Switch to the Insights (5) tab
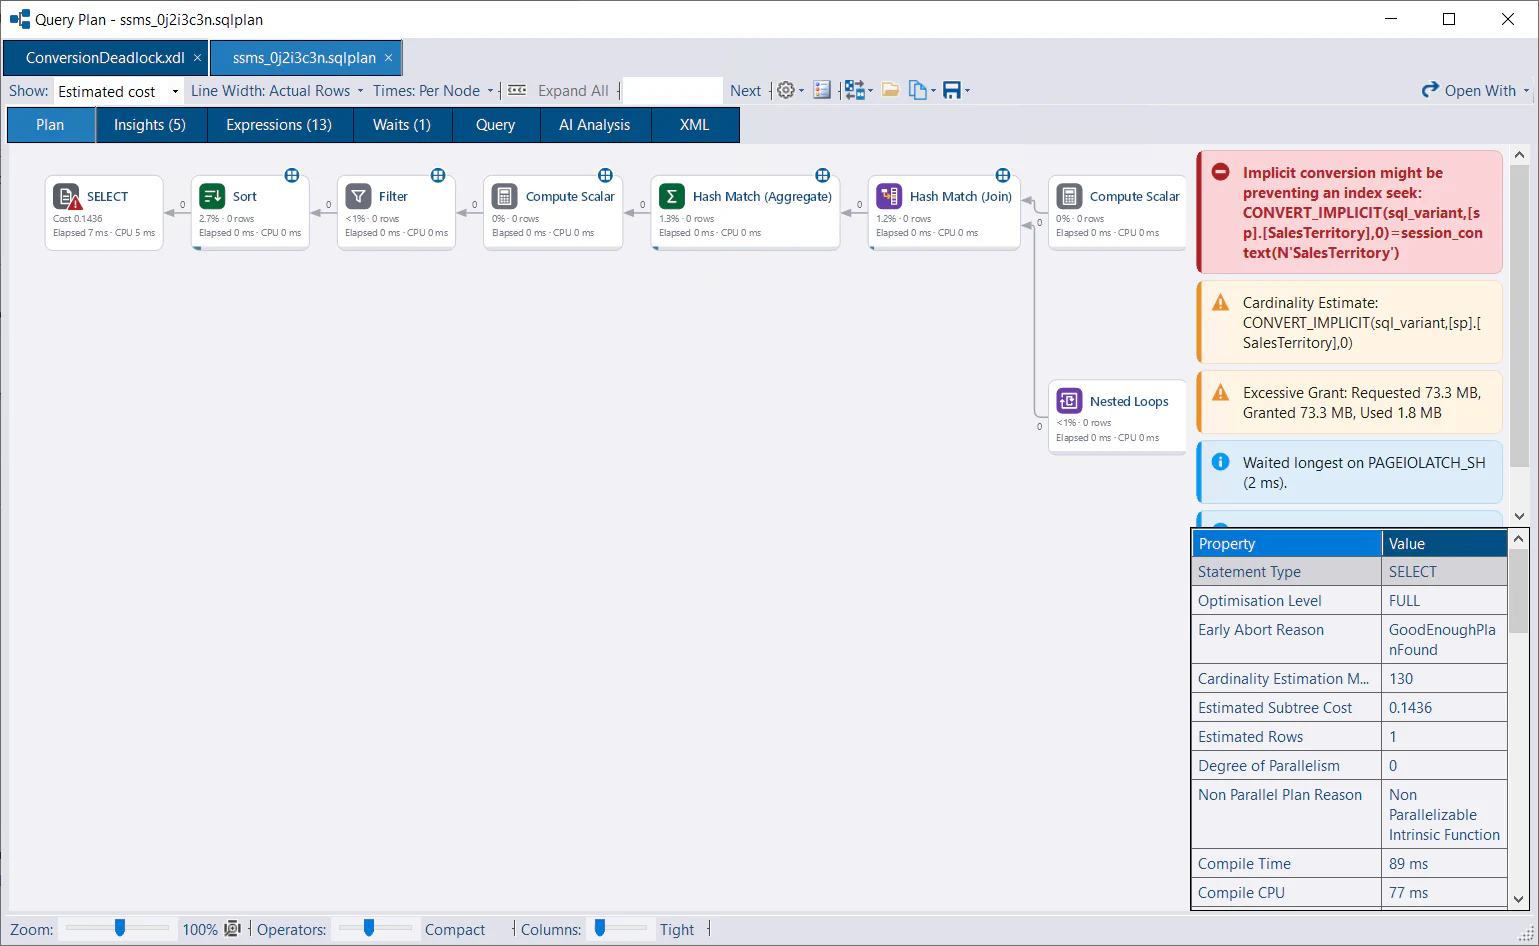Image resolution: width=1539 pixels, height=946 pixels. coord(150,125)
